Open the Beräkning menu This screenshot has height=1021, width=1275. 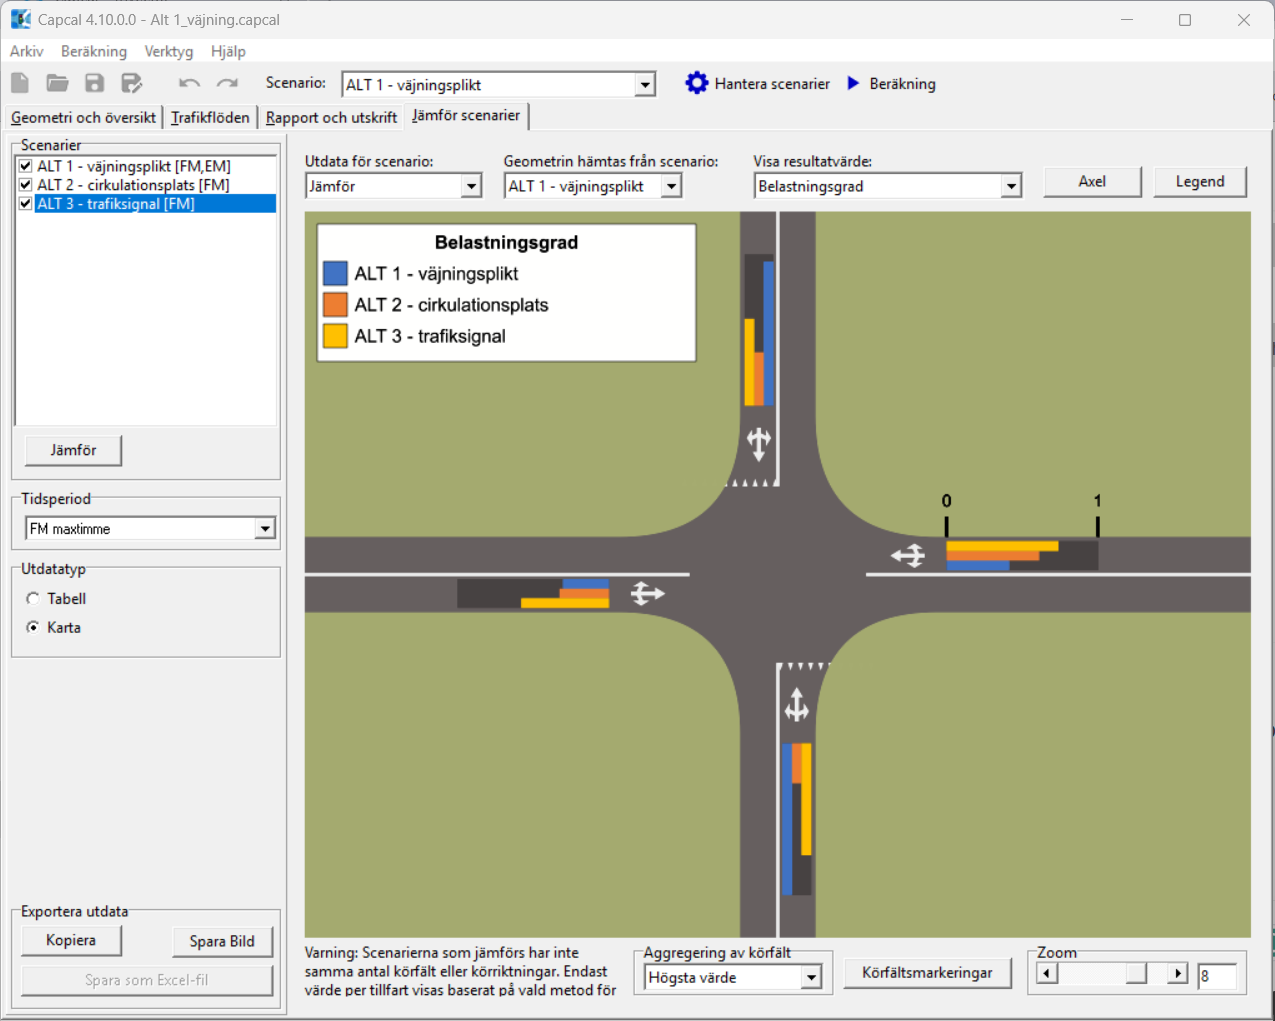click(94, 51)
